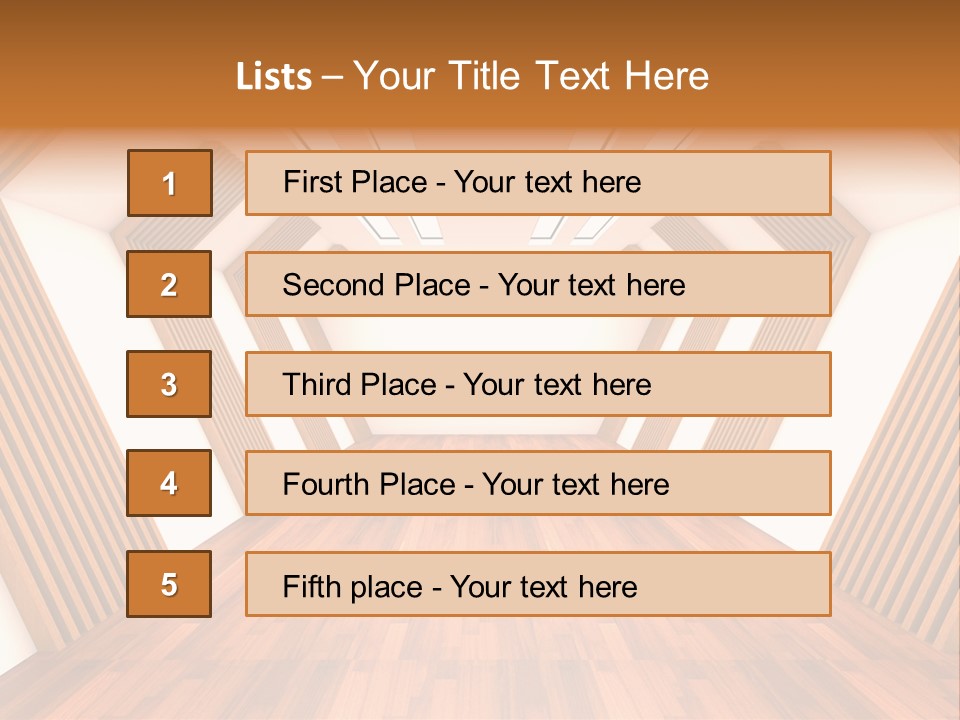Screen dimensions: 960x720
Task: Select the number 1 box
Action: 170,183
